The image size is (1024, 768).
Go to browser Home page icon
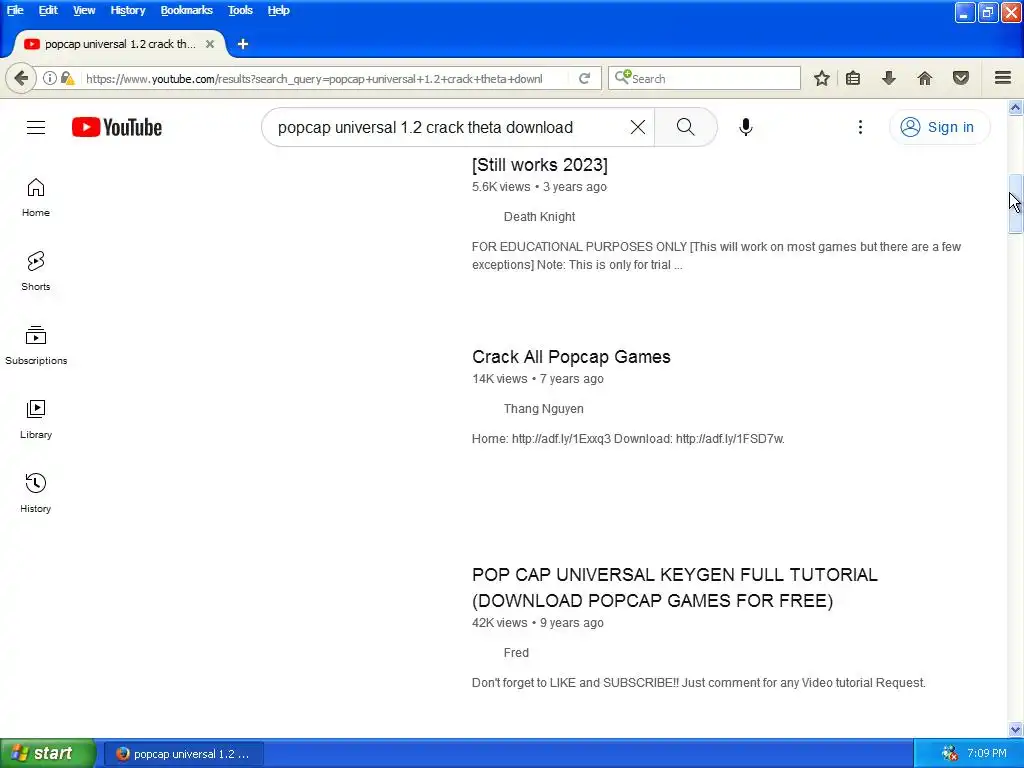(x=925, y=78)
